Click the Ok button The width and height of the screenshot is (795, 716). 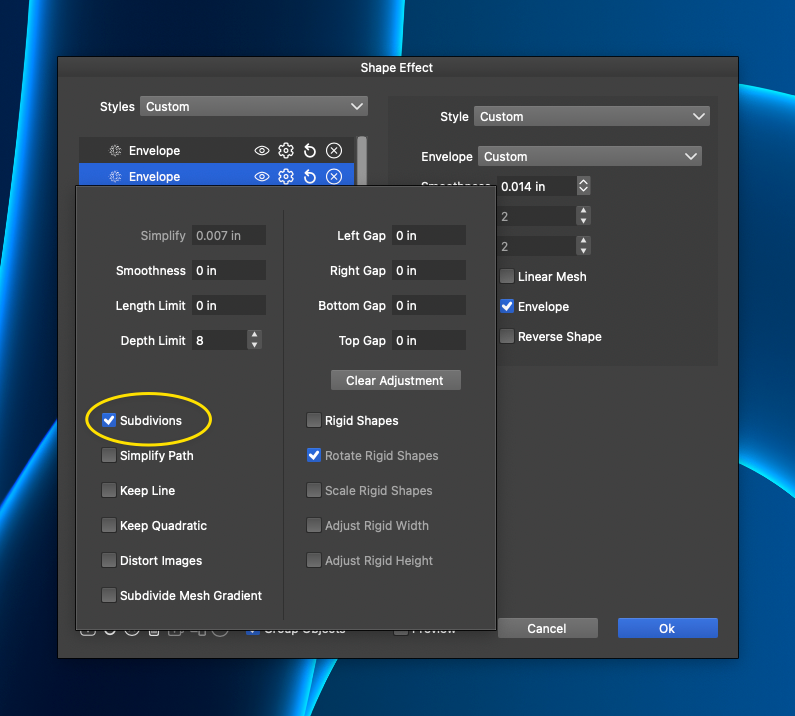point(667,628)
